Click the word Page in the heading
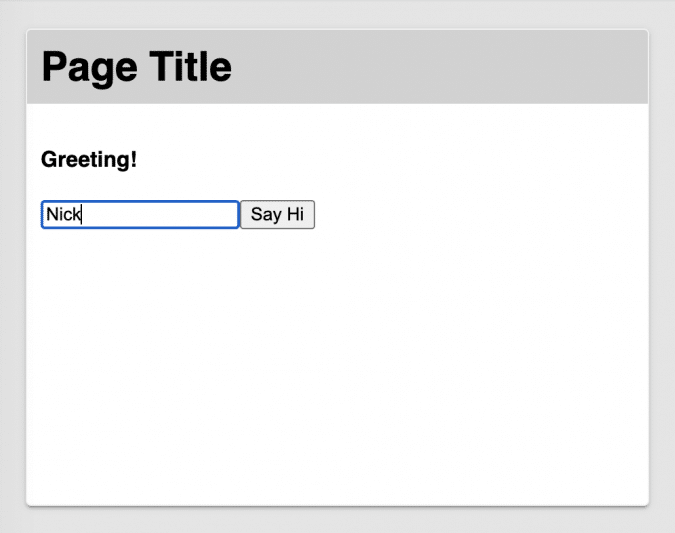The height and width of the screenshot is (533, 675). click(89, 67)
